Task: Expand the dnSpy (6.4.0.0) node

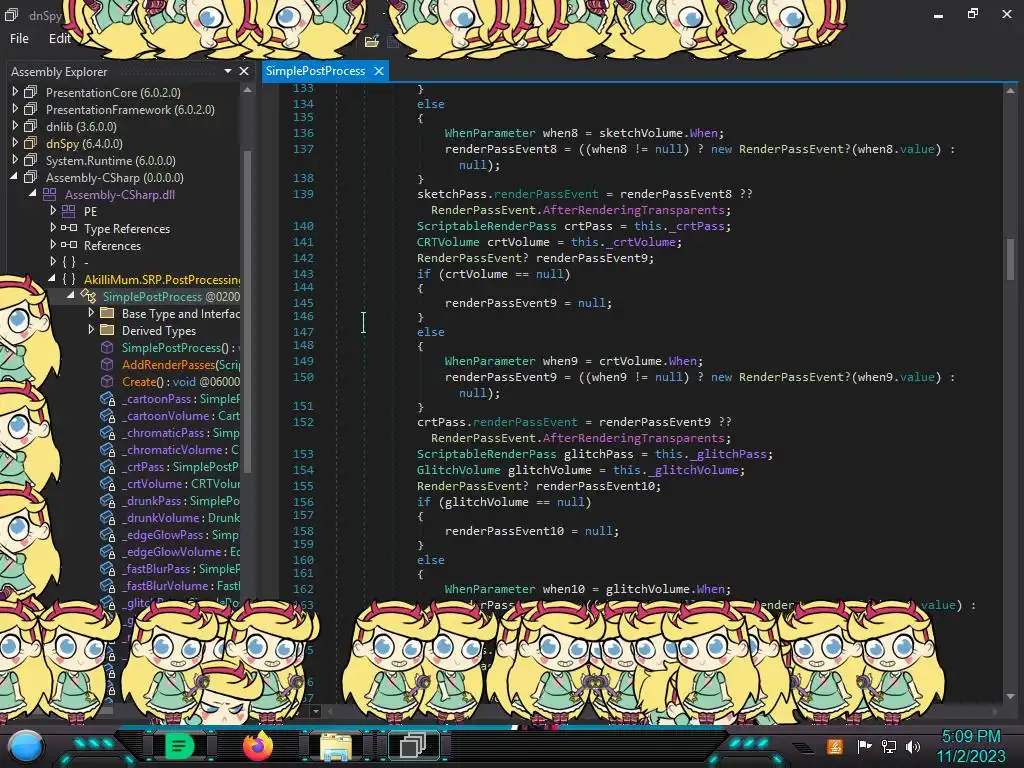Action: (15, 143)
